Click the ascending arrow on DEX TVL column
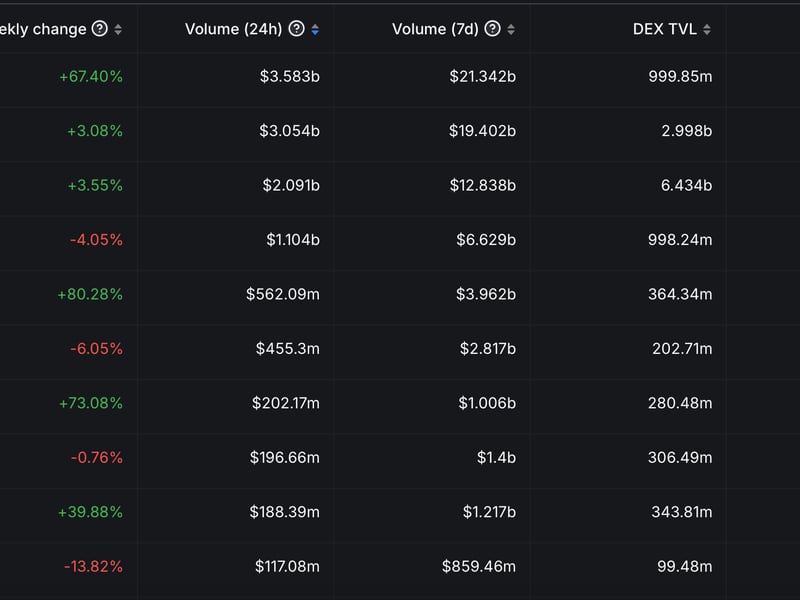The width and height of the screenshot is (800, 600). [705, 26]
